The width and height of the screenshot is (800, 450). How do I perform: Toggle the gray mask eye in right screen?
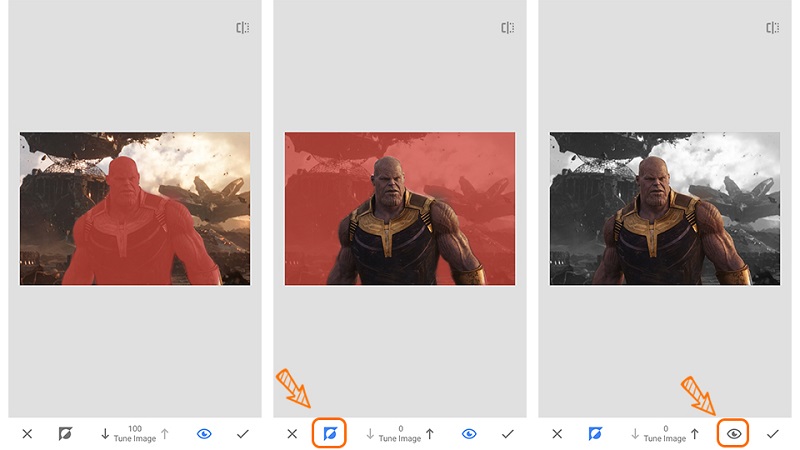pos(734,434)
